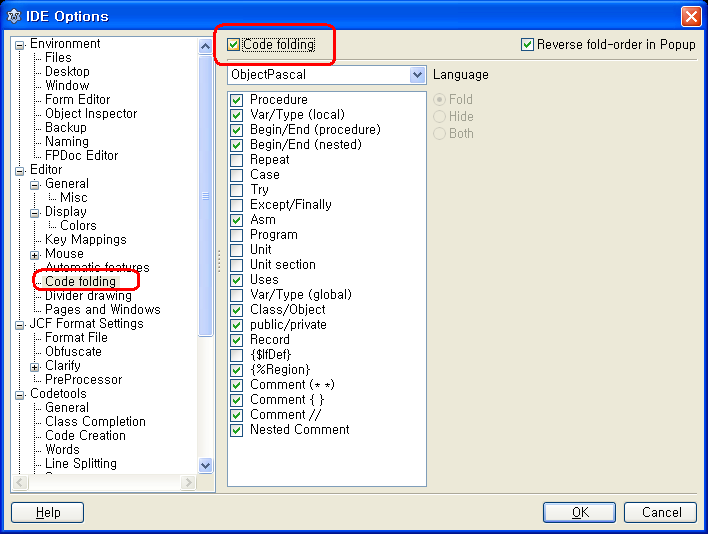
Task: Check the Unit fold option
Action: pos(236,250)
